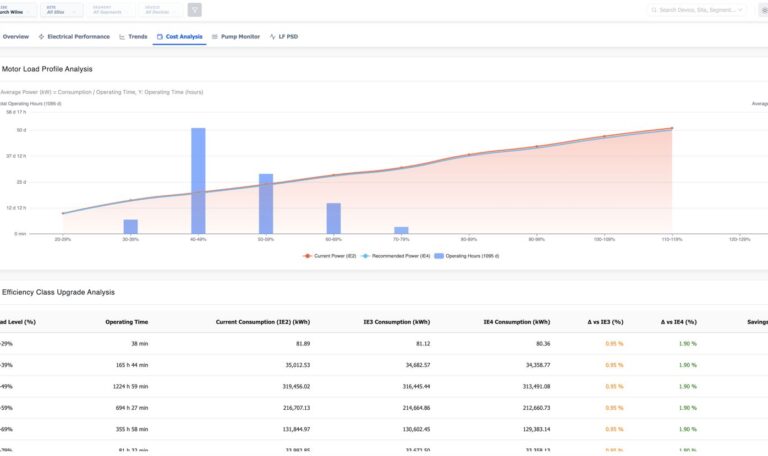Click the search magnifier icon

coord(654,10)
